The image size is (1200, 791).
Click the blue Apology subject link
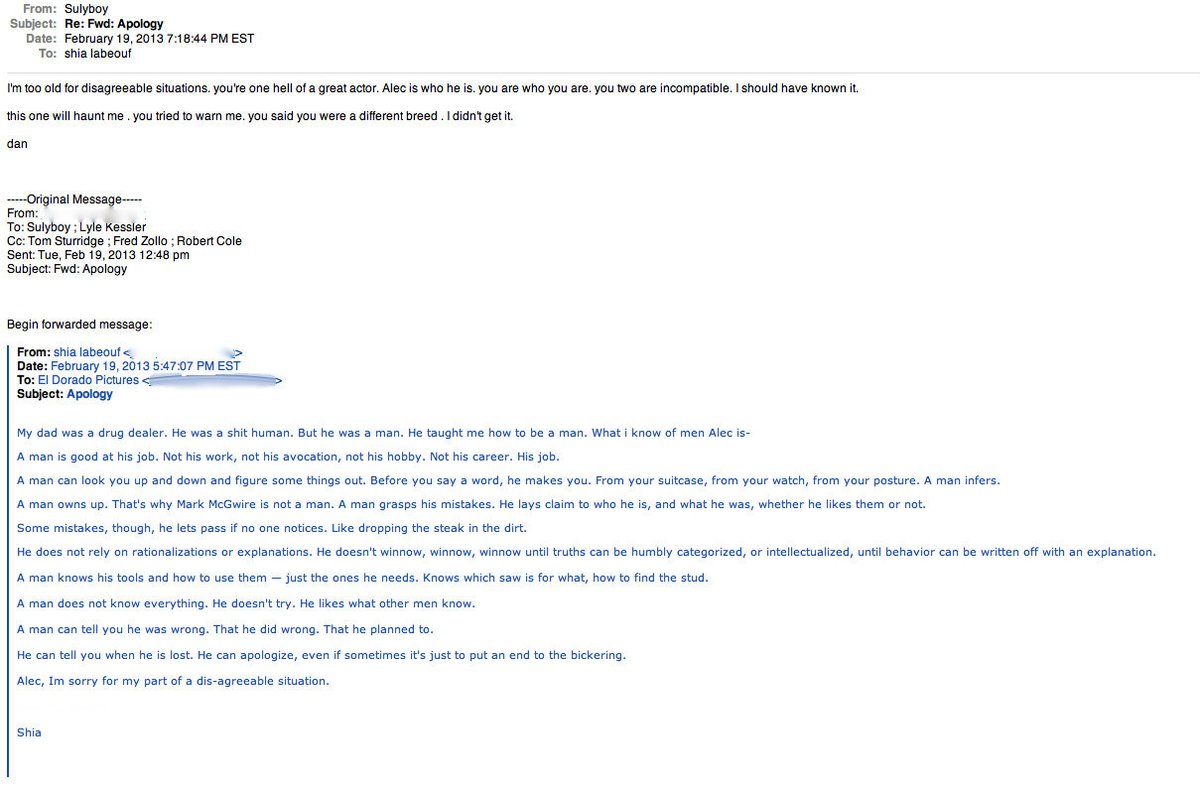[90, 394]
